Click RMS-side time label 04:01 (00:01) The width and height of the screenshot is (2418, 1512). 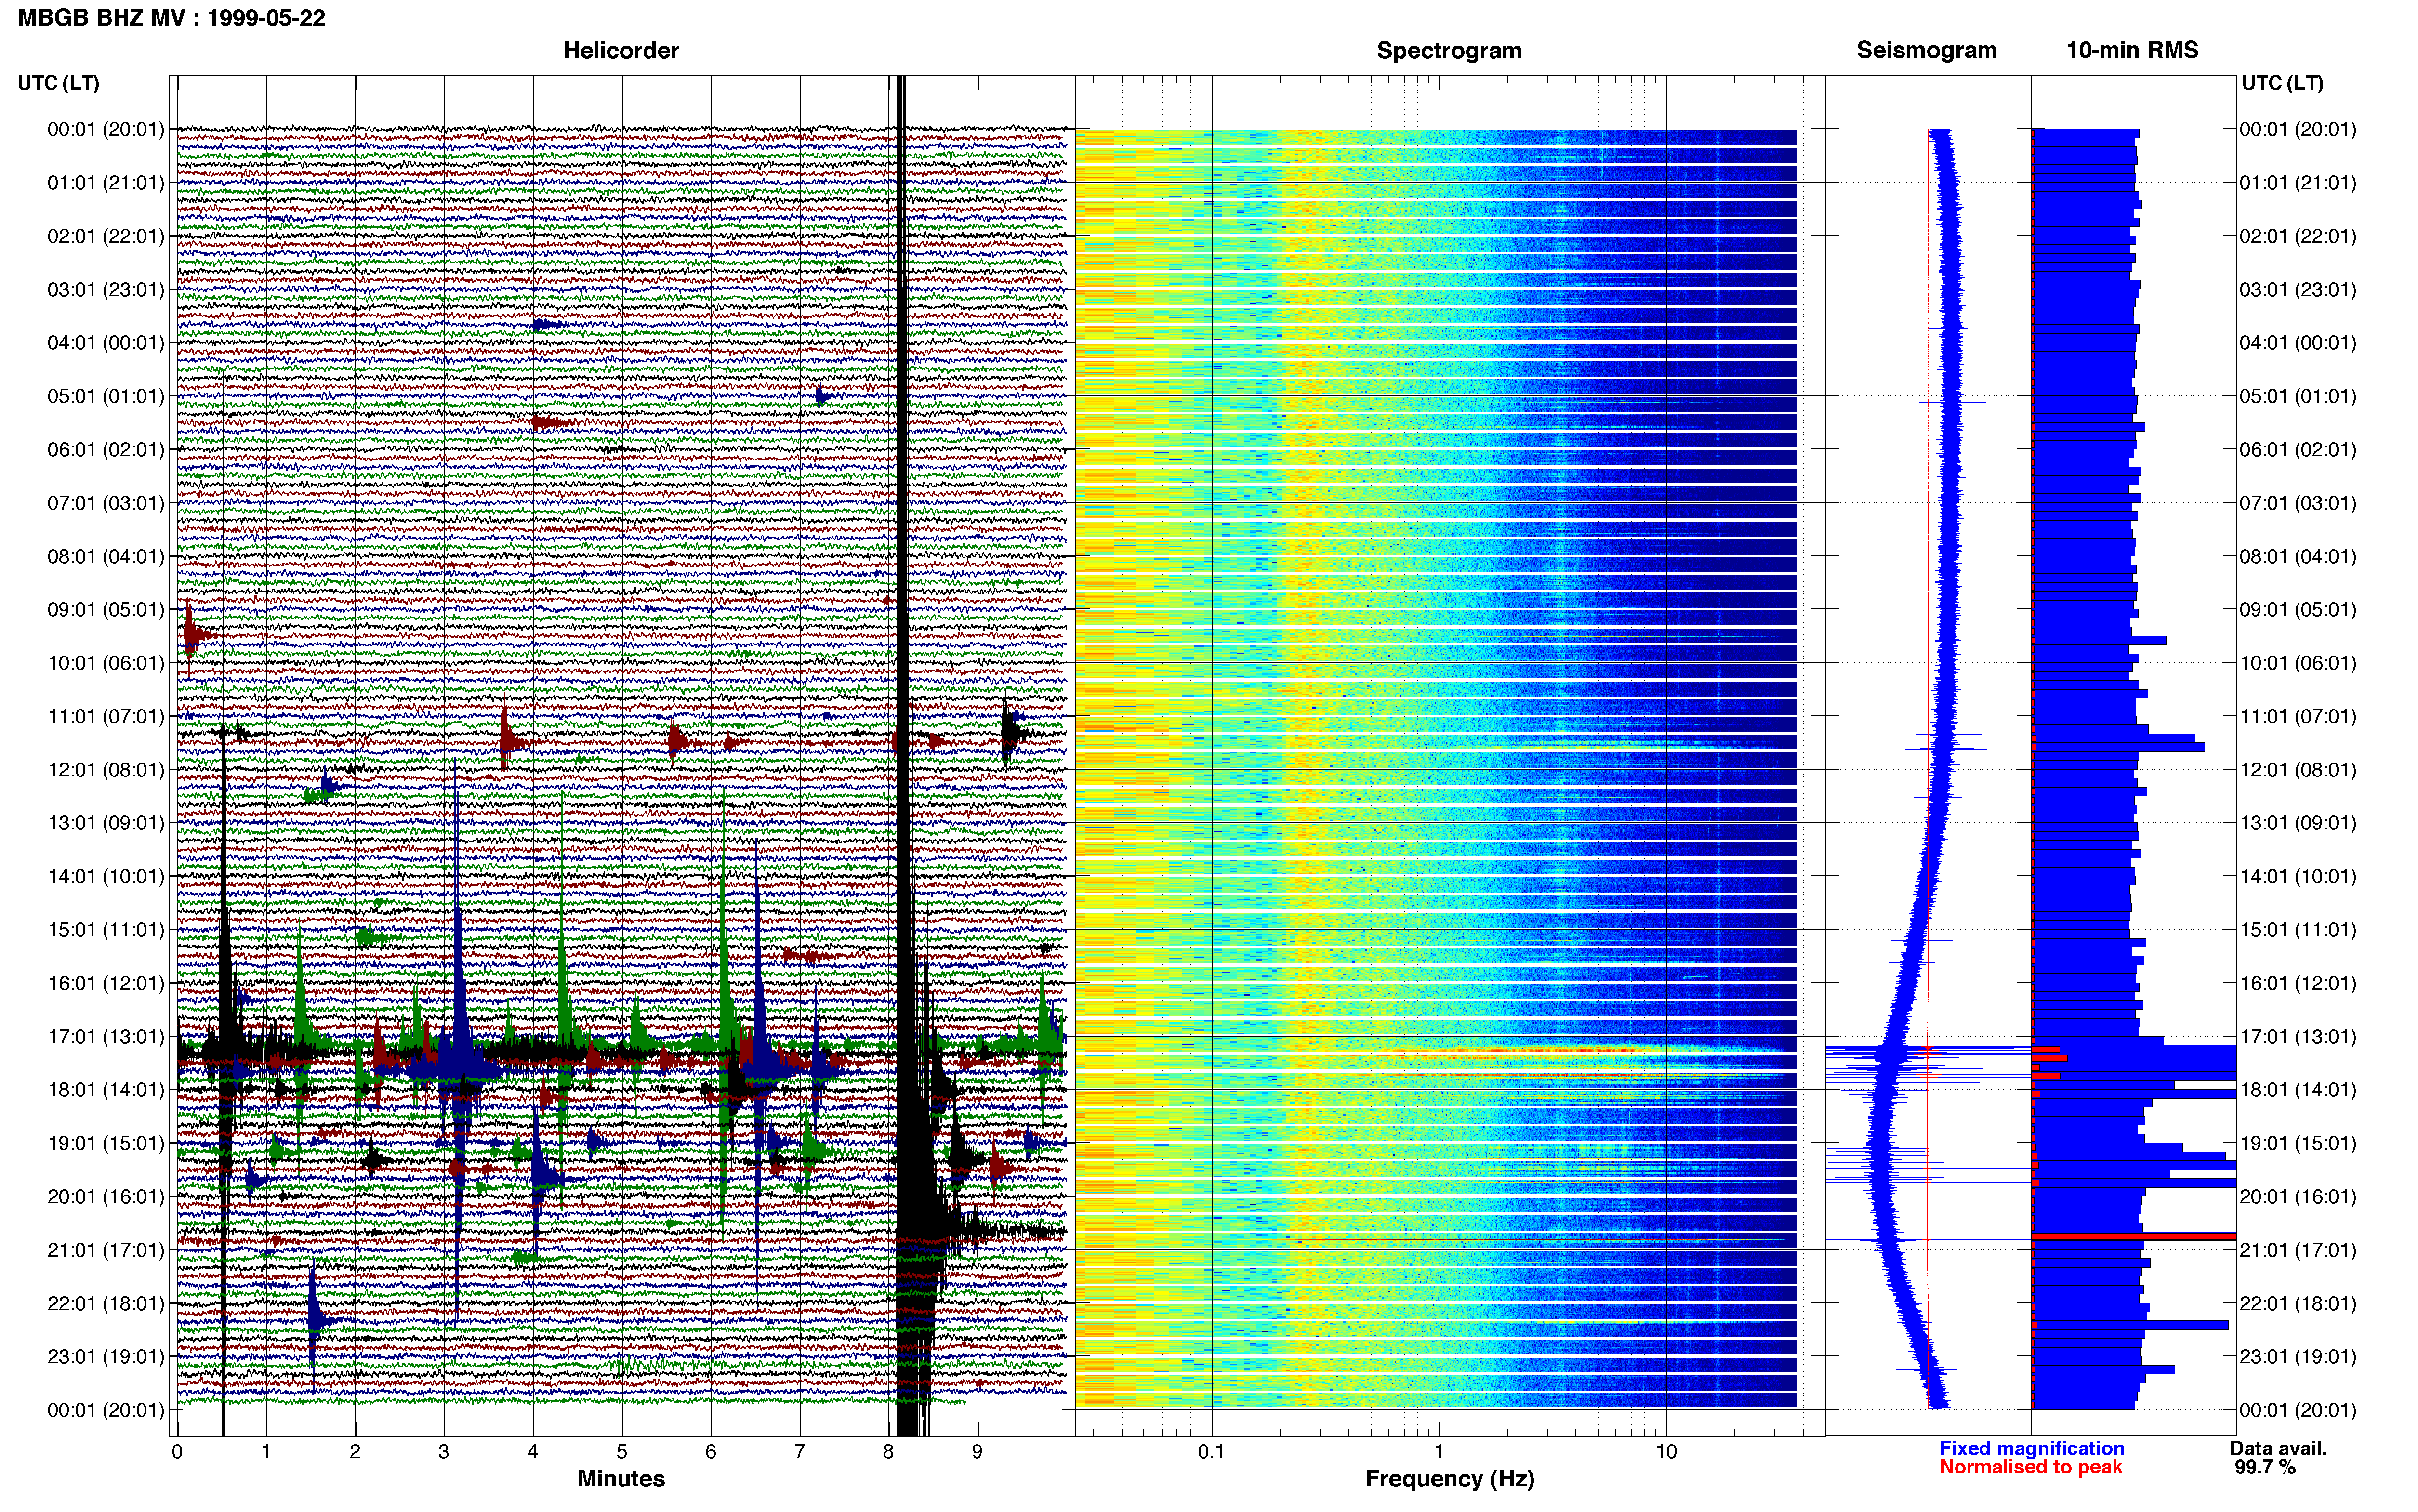pos(2298,343)
